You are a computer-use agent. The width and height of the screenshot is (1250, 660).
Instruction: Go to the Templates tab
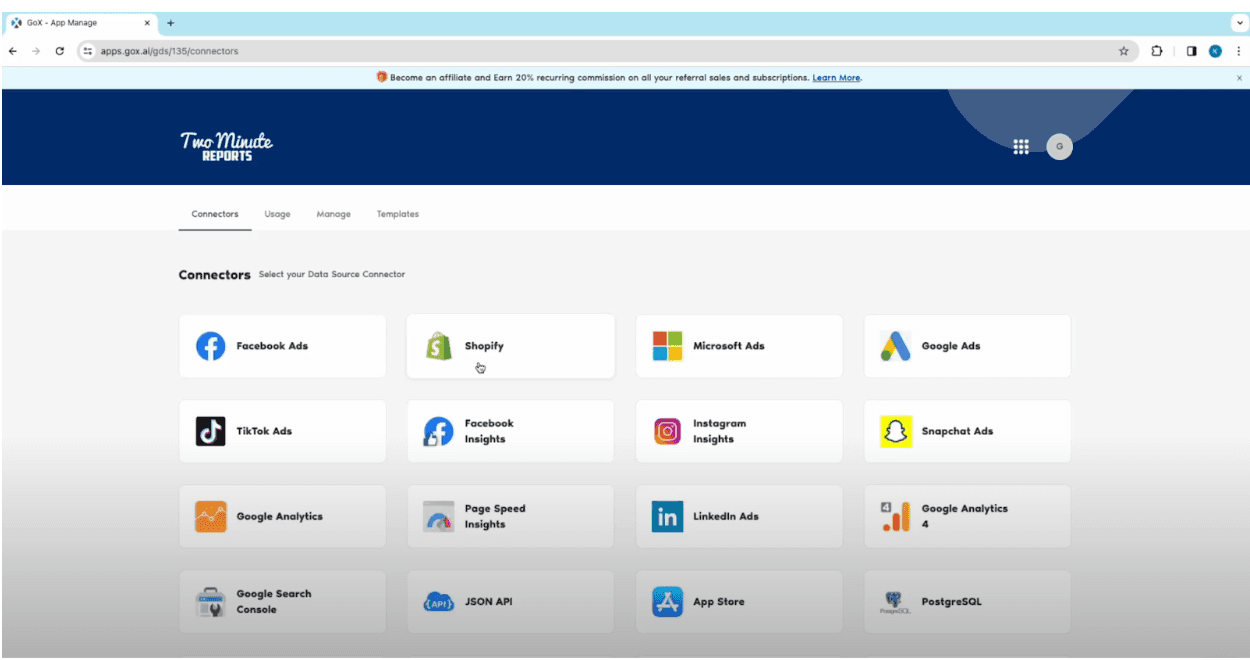397,214
